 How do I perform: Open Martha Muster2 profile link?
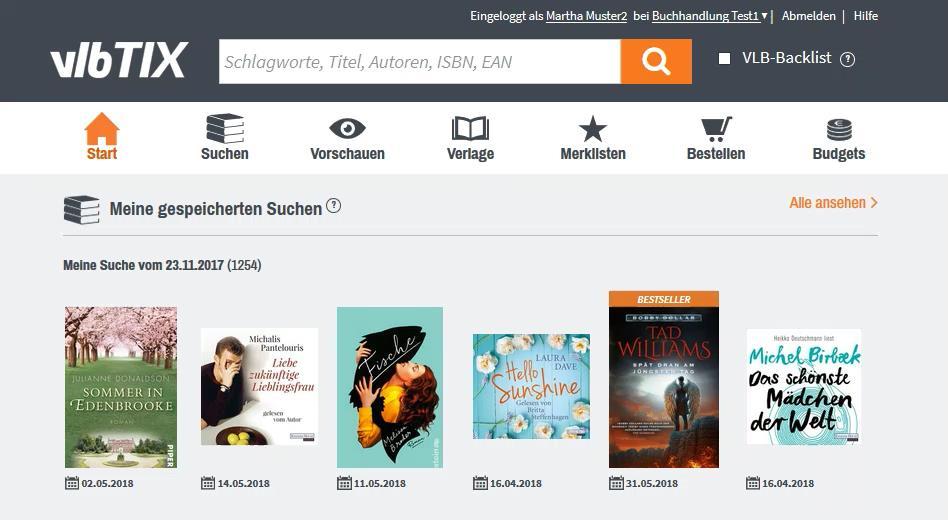point(586,16)
